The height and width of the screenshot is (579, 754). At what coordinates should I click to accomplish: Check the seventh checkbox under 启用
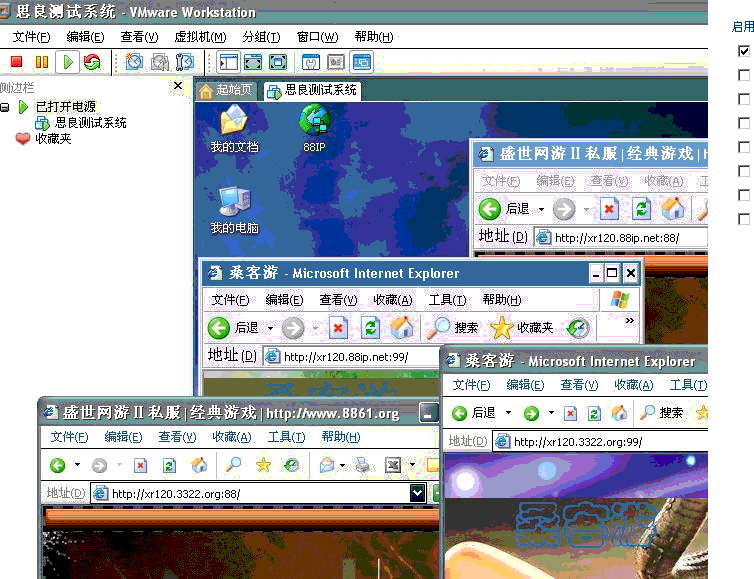click(744, 195)
